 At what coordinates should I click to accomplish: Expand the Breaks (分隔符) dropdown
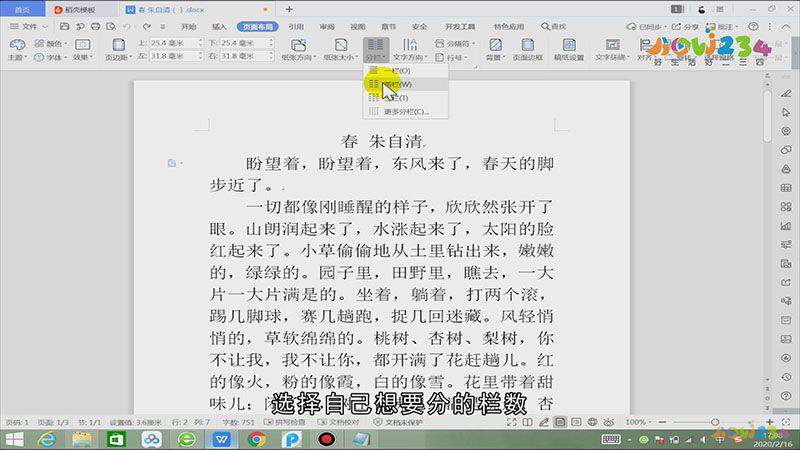(455, 43)
